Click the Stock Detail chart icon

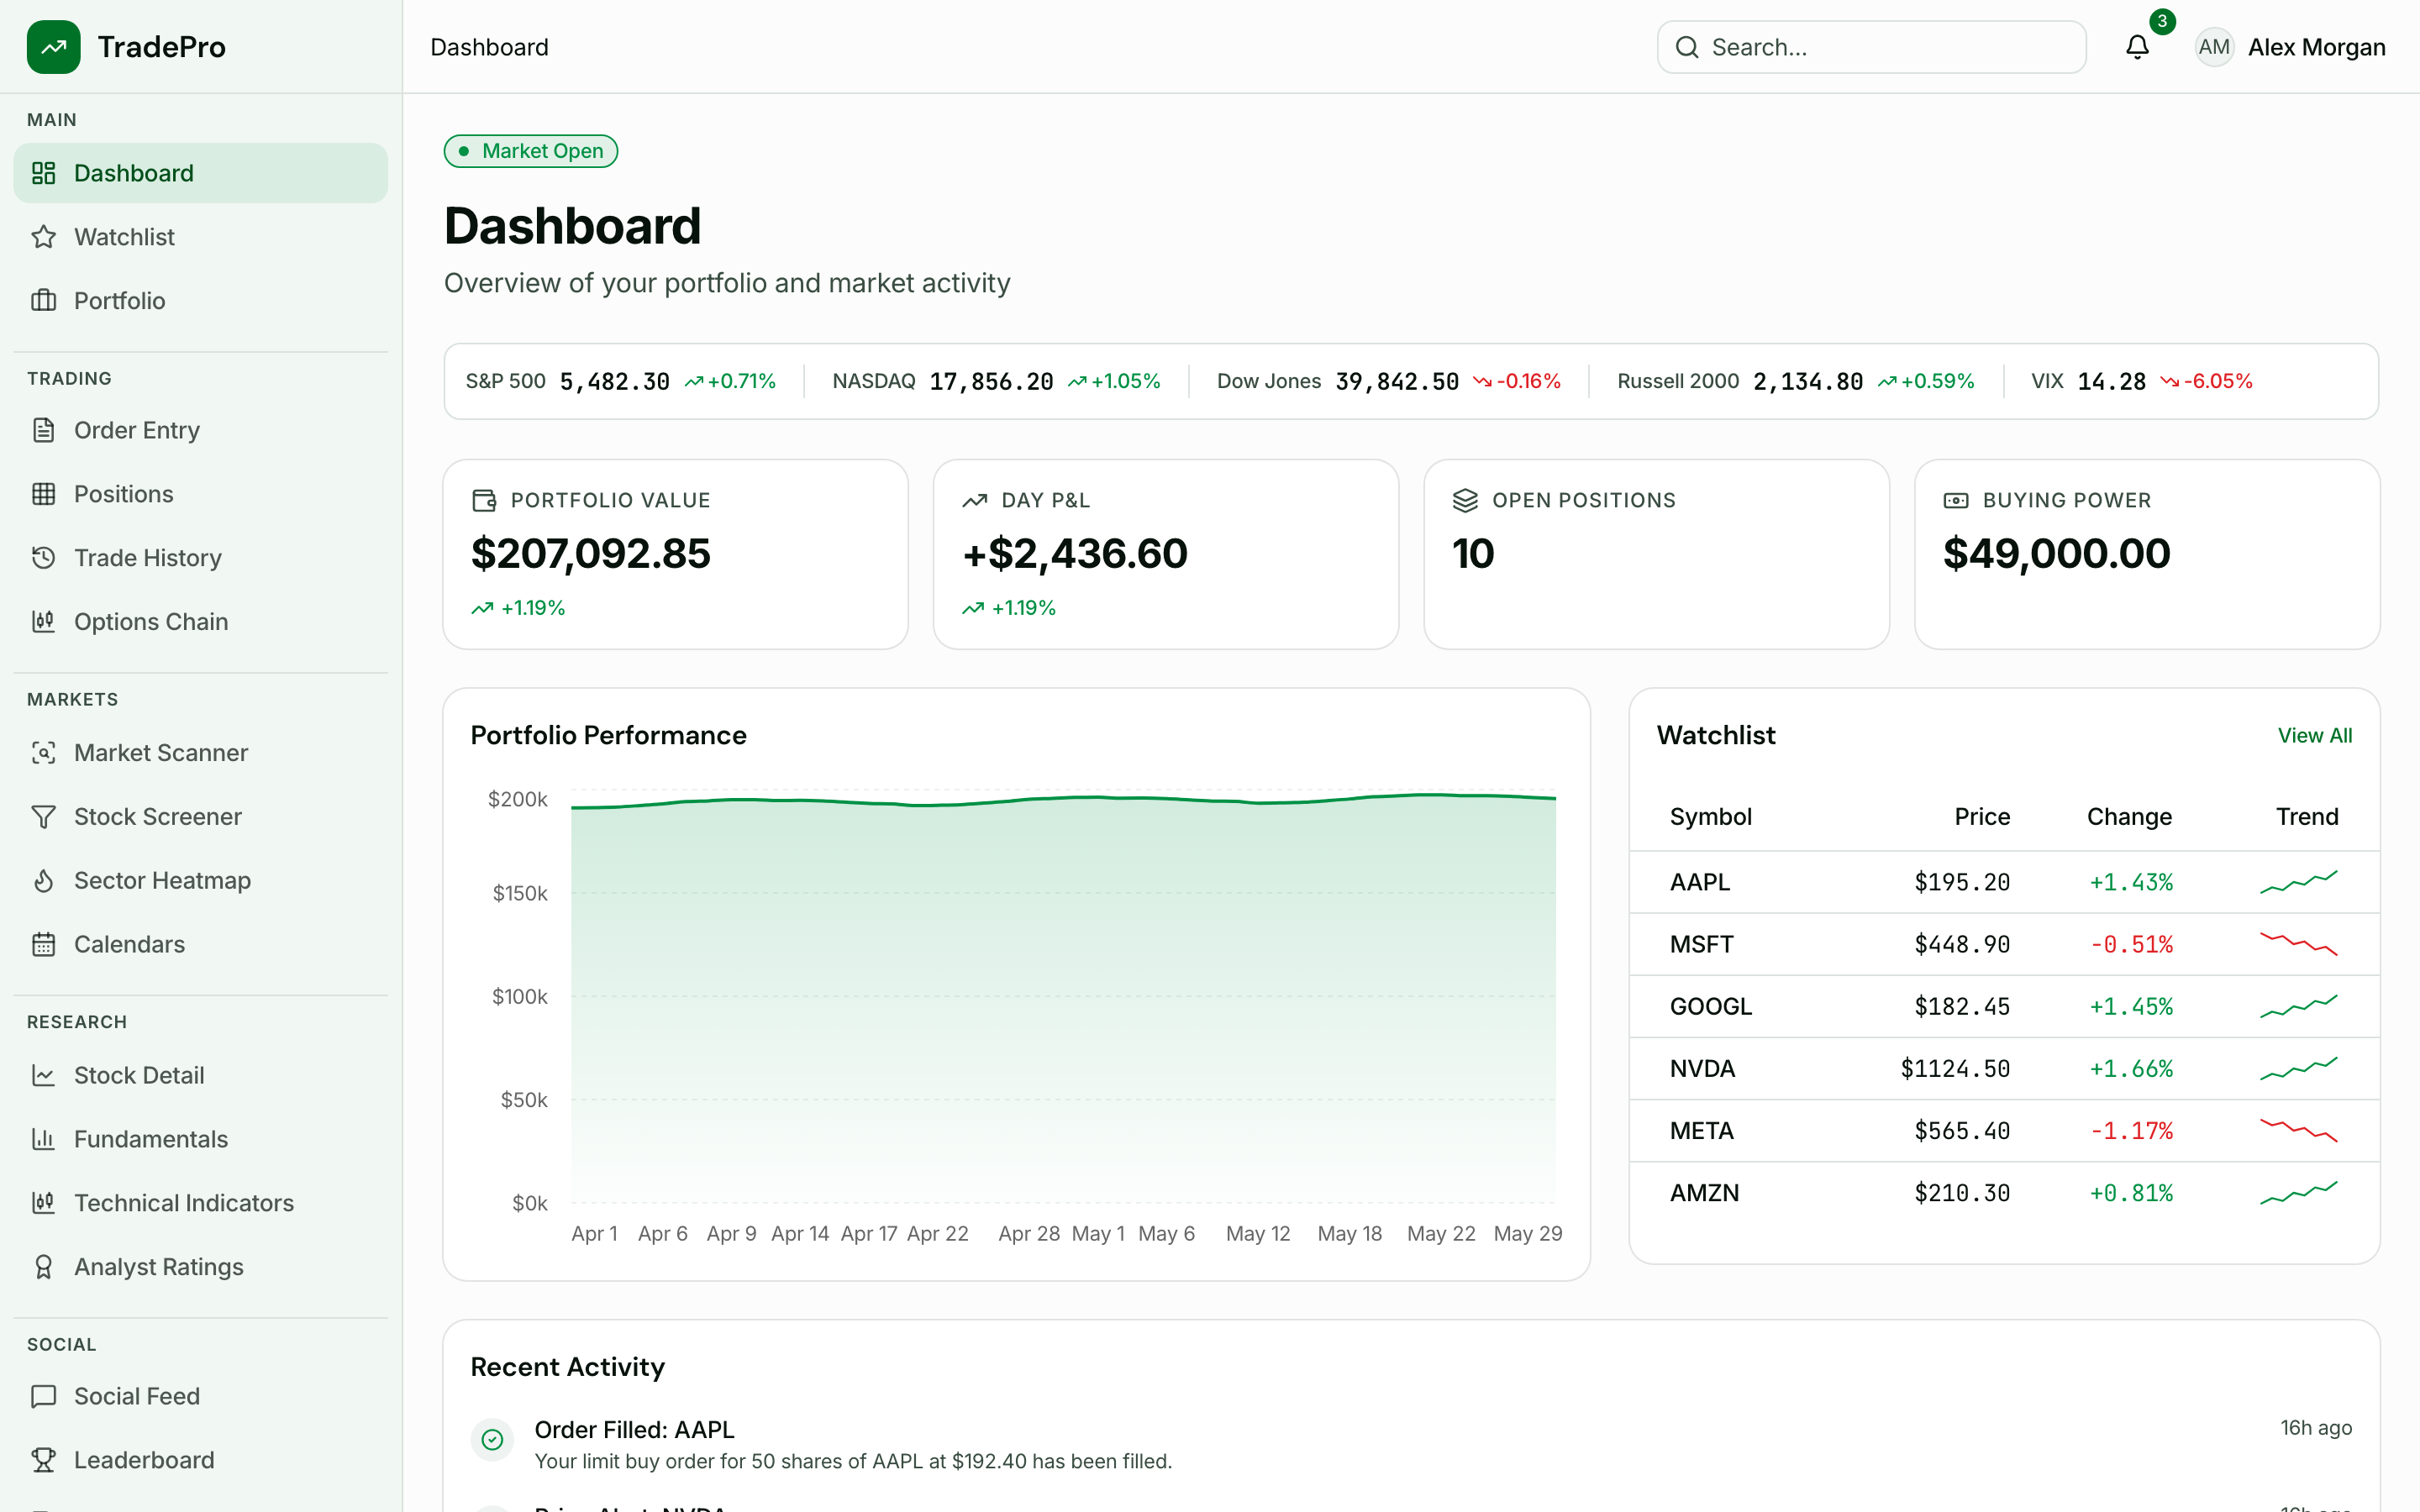point(43,1076)
